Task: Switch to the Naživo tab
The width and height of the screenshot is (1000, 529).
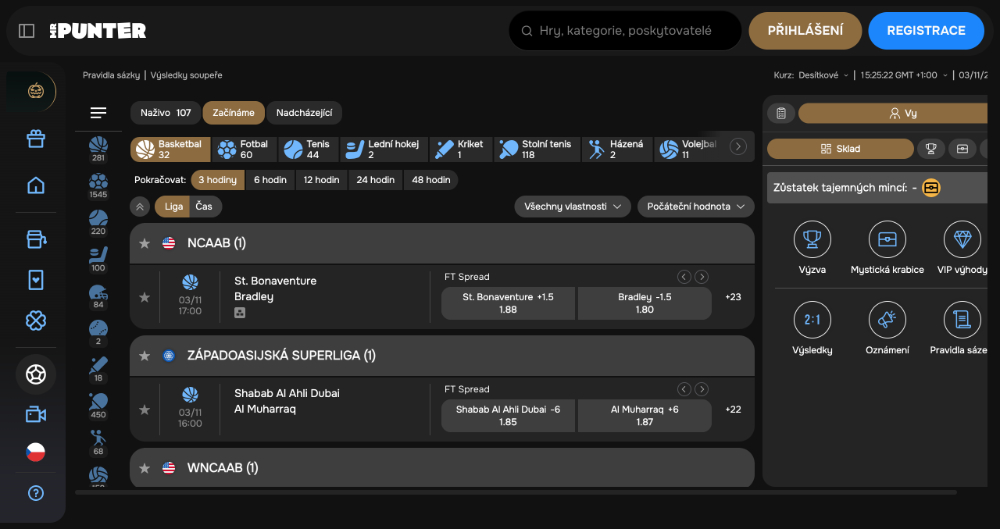Action: point(165,113)
